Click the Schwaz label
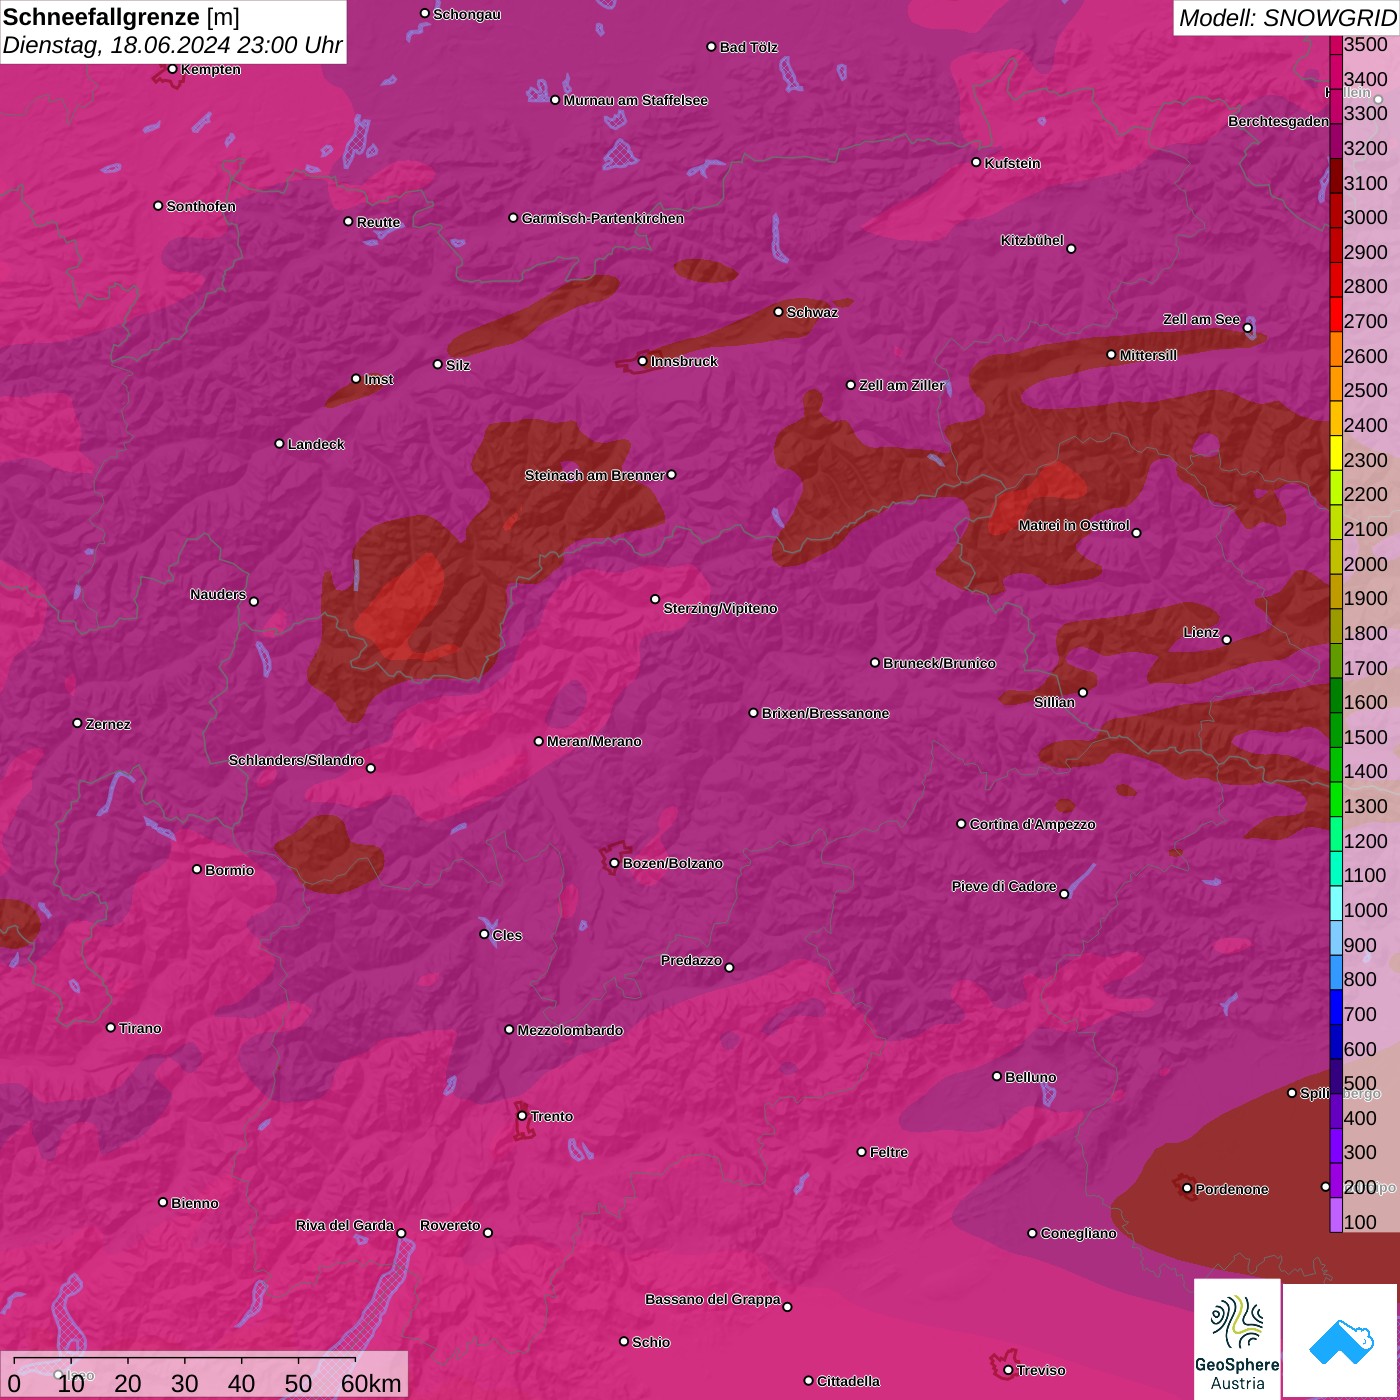 click(x=813, y=312)
